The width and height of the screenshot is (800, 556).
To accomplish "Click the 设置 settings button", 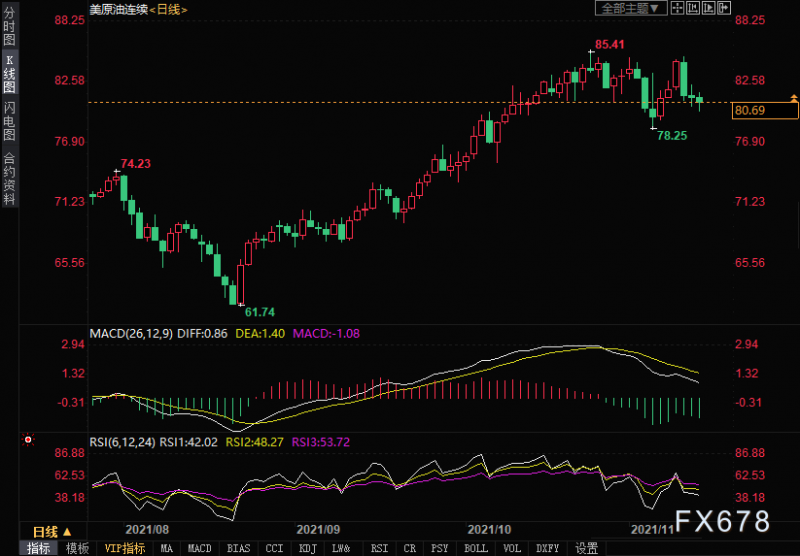I will 586,548.
